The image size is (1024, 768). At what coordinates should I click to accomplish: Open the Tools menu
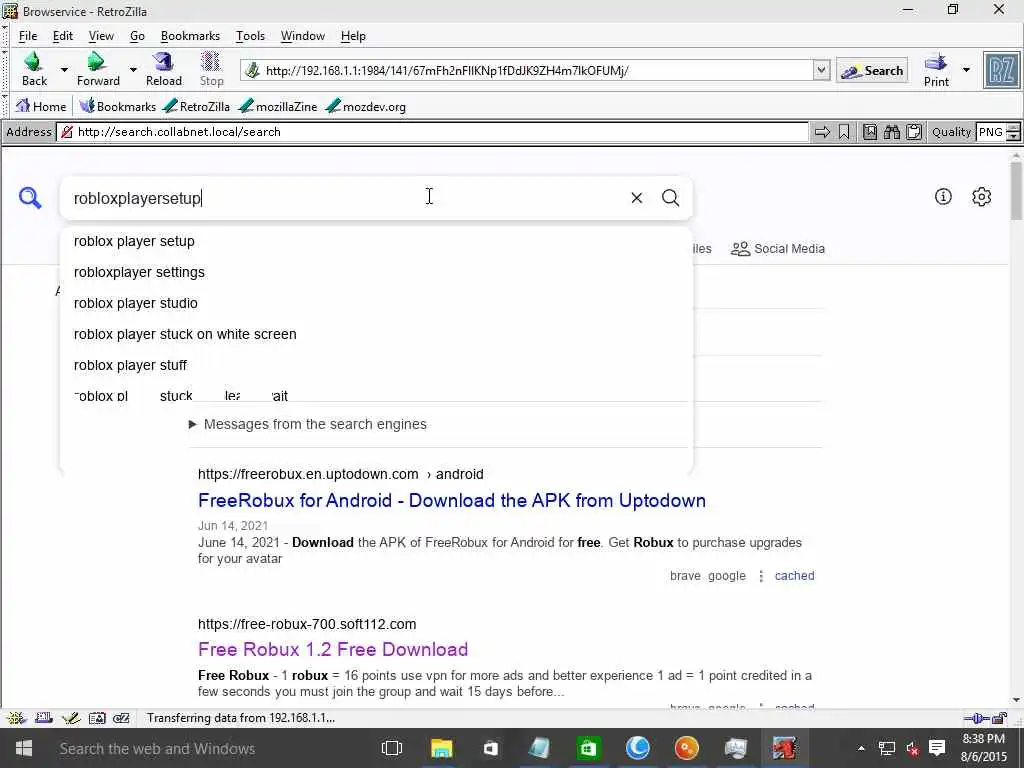[x=250, y=36]
